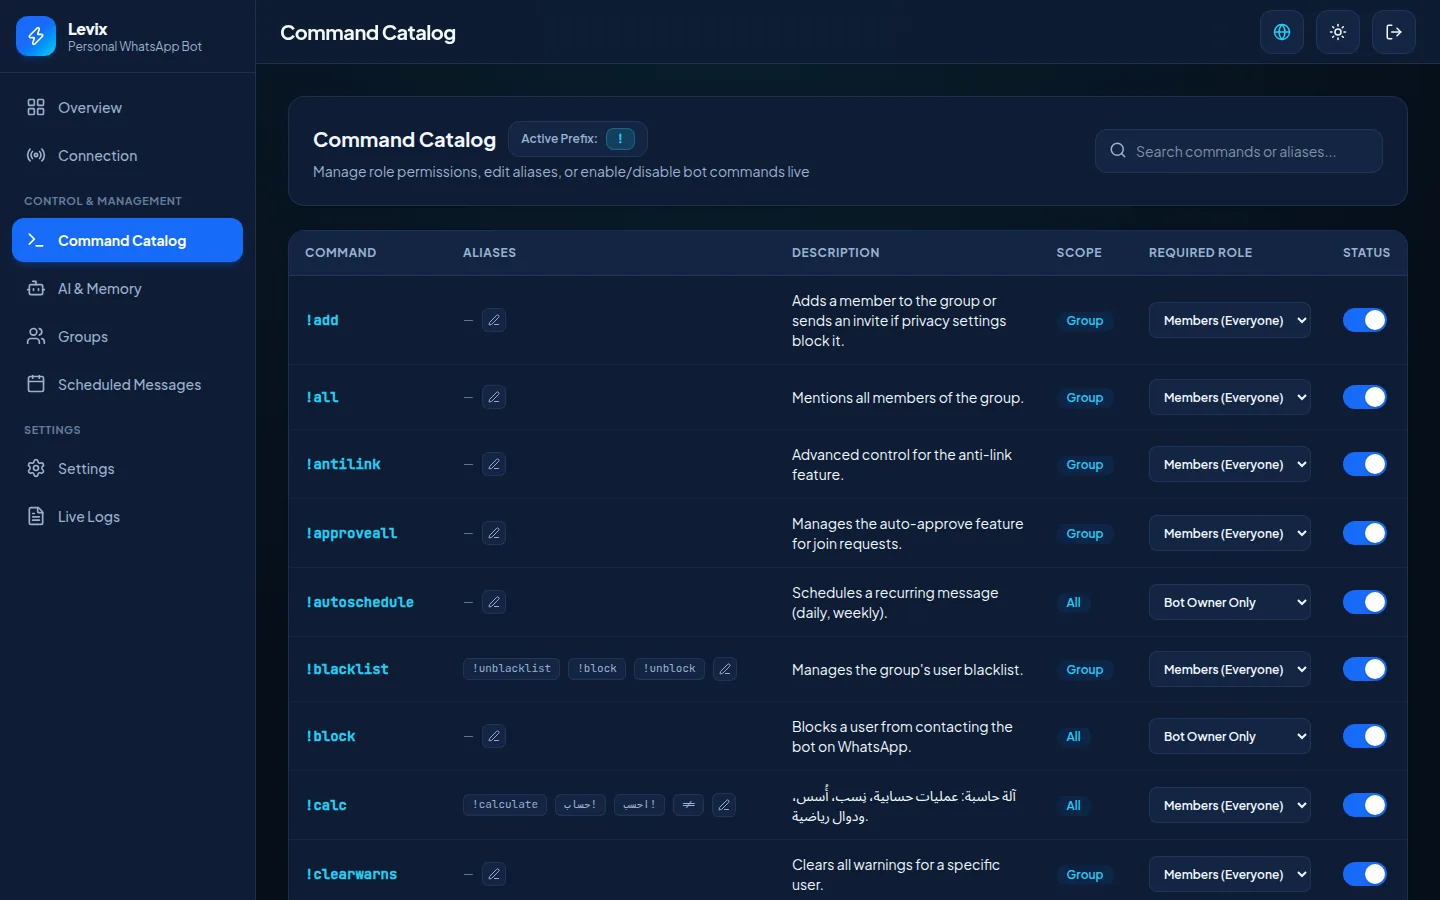
Task: Select Command Catalog in the sidebar
Action: (x=127, y=240)
